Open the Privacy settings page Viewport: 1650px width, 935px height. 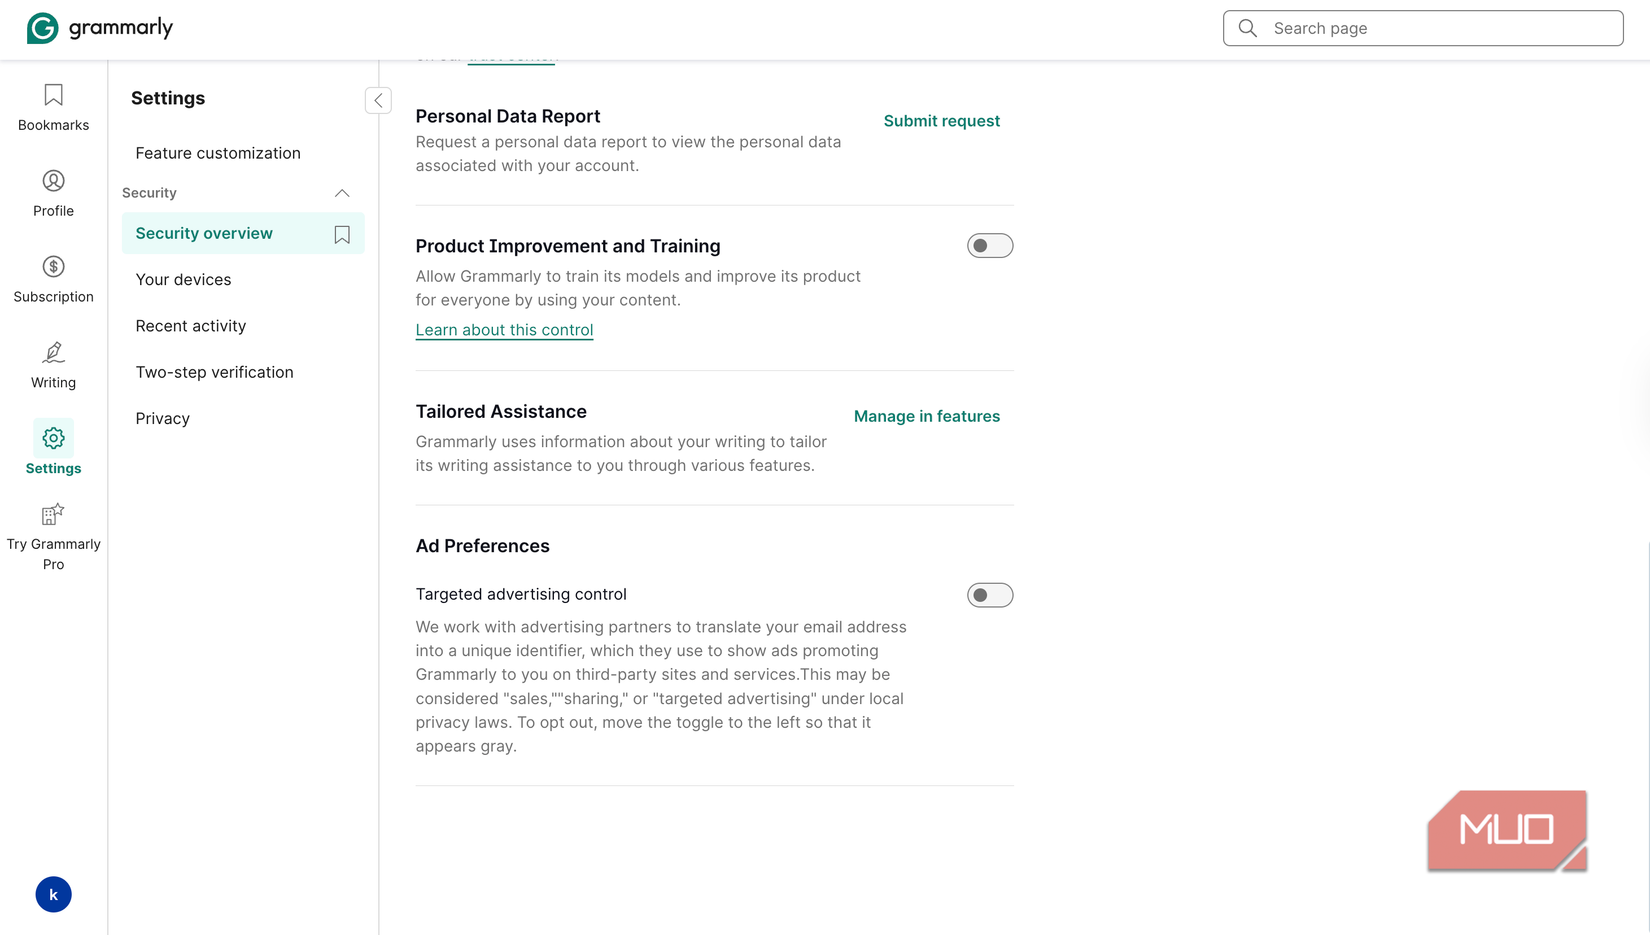click(162, 418)
